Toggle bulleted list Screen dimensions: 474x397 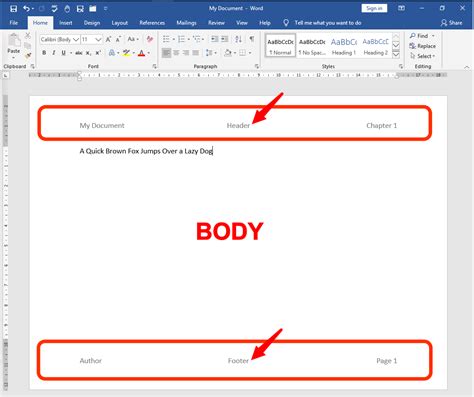point(166,39)
